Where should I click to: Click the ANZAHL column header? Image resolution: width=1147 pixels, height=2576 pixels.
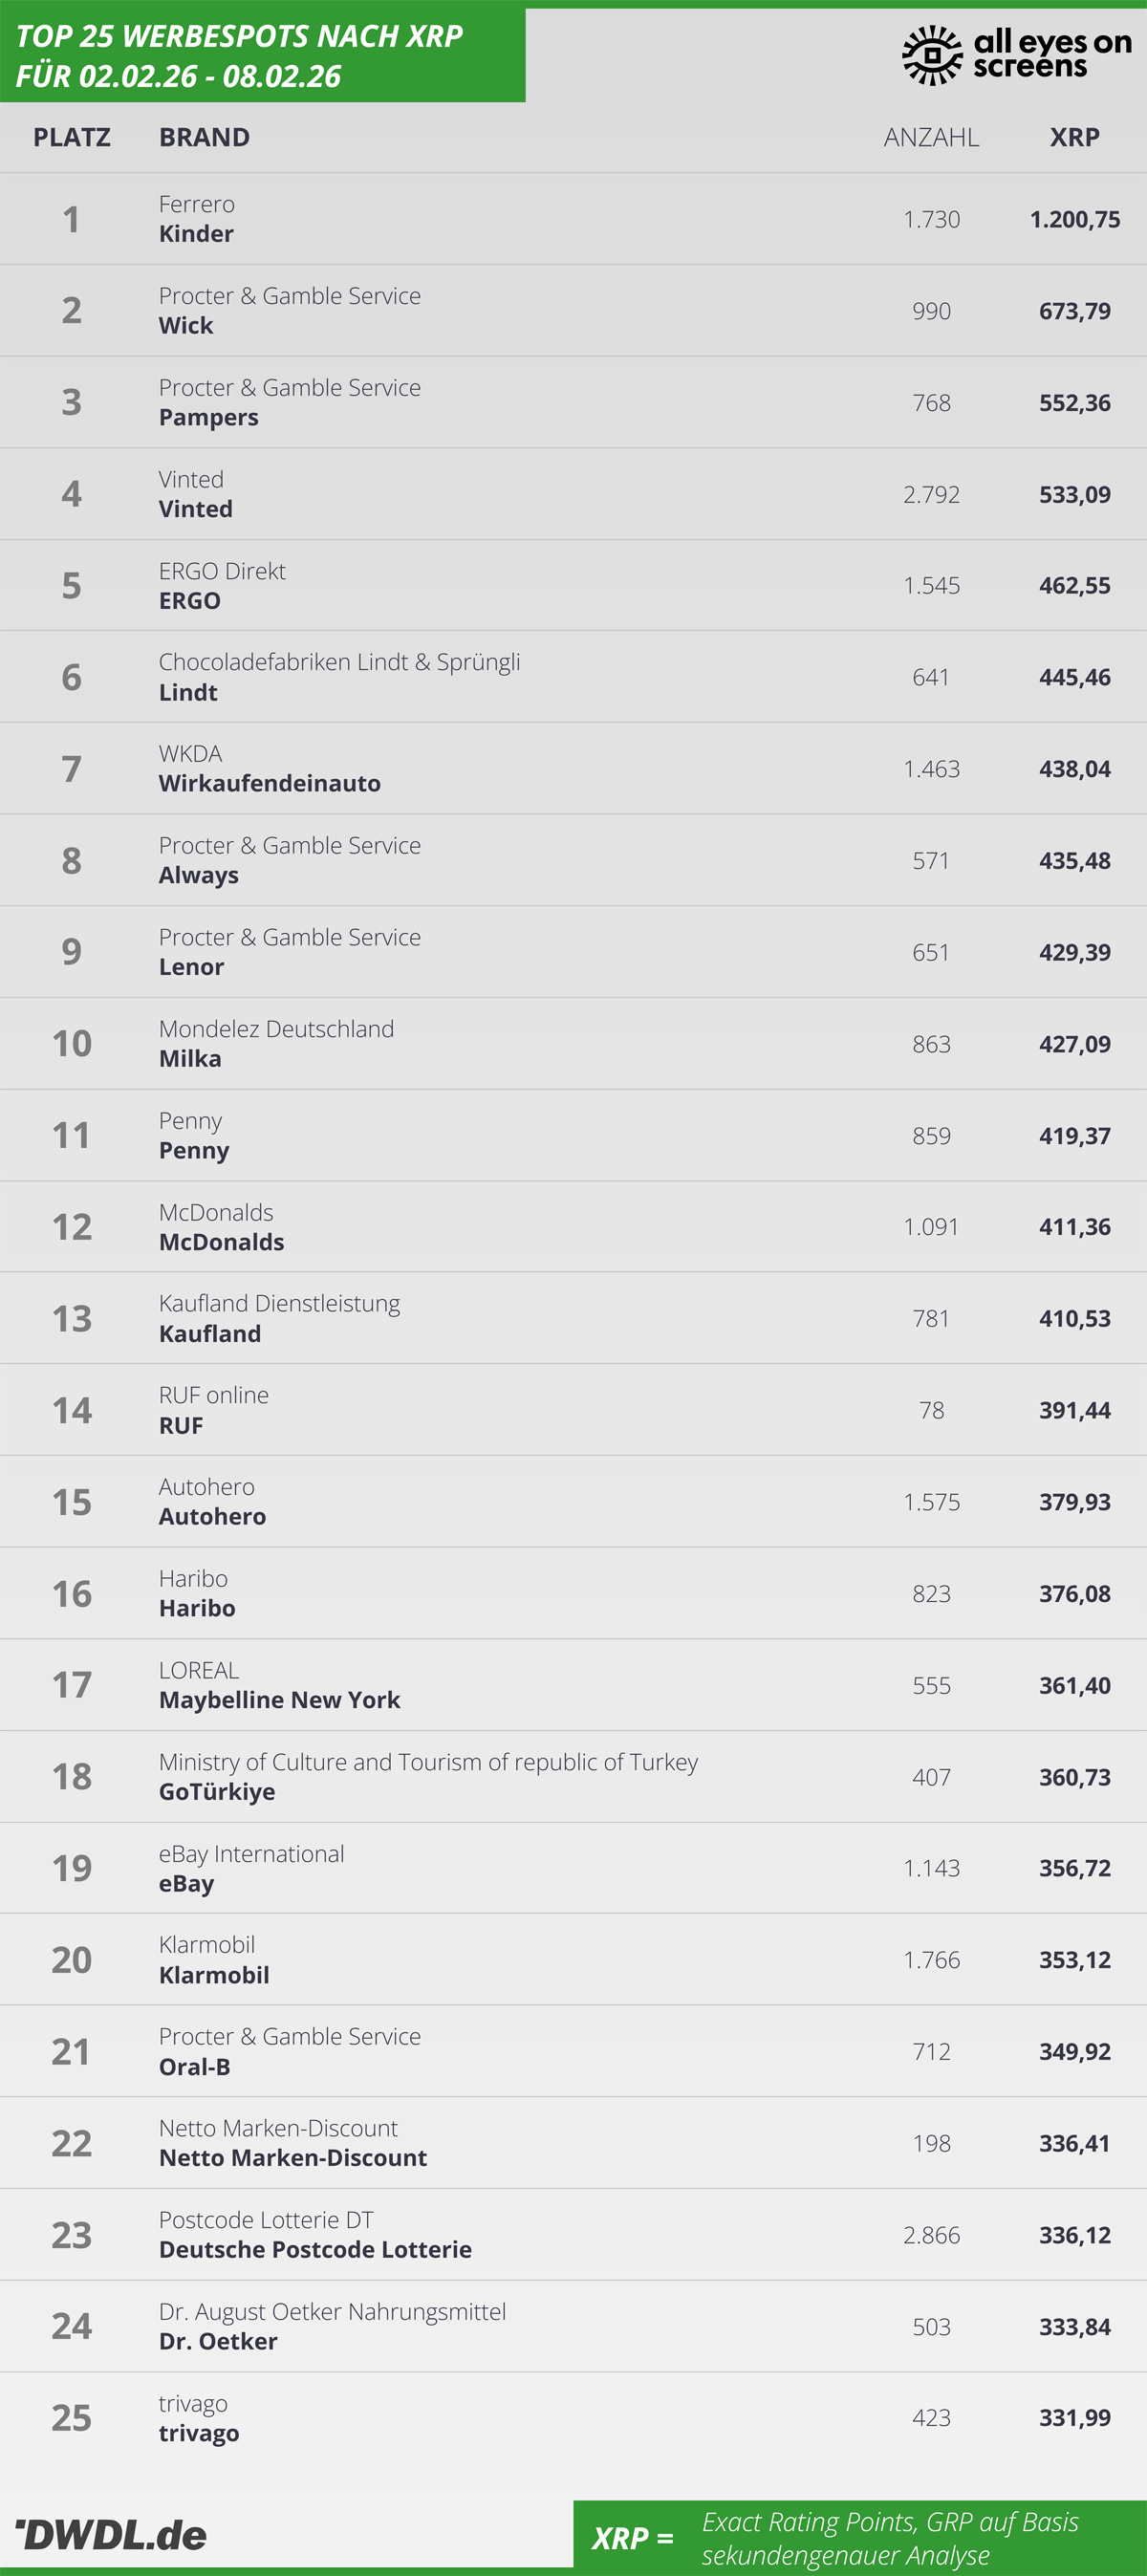coord(931,137)
